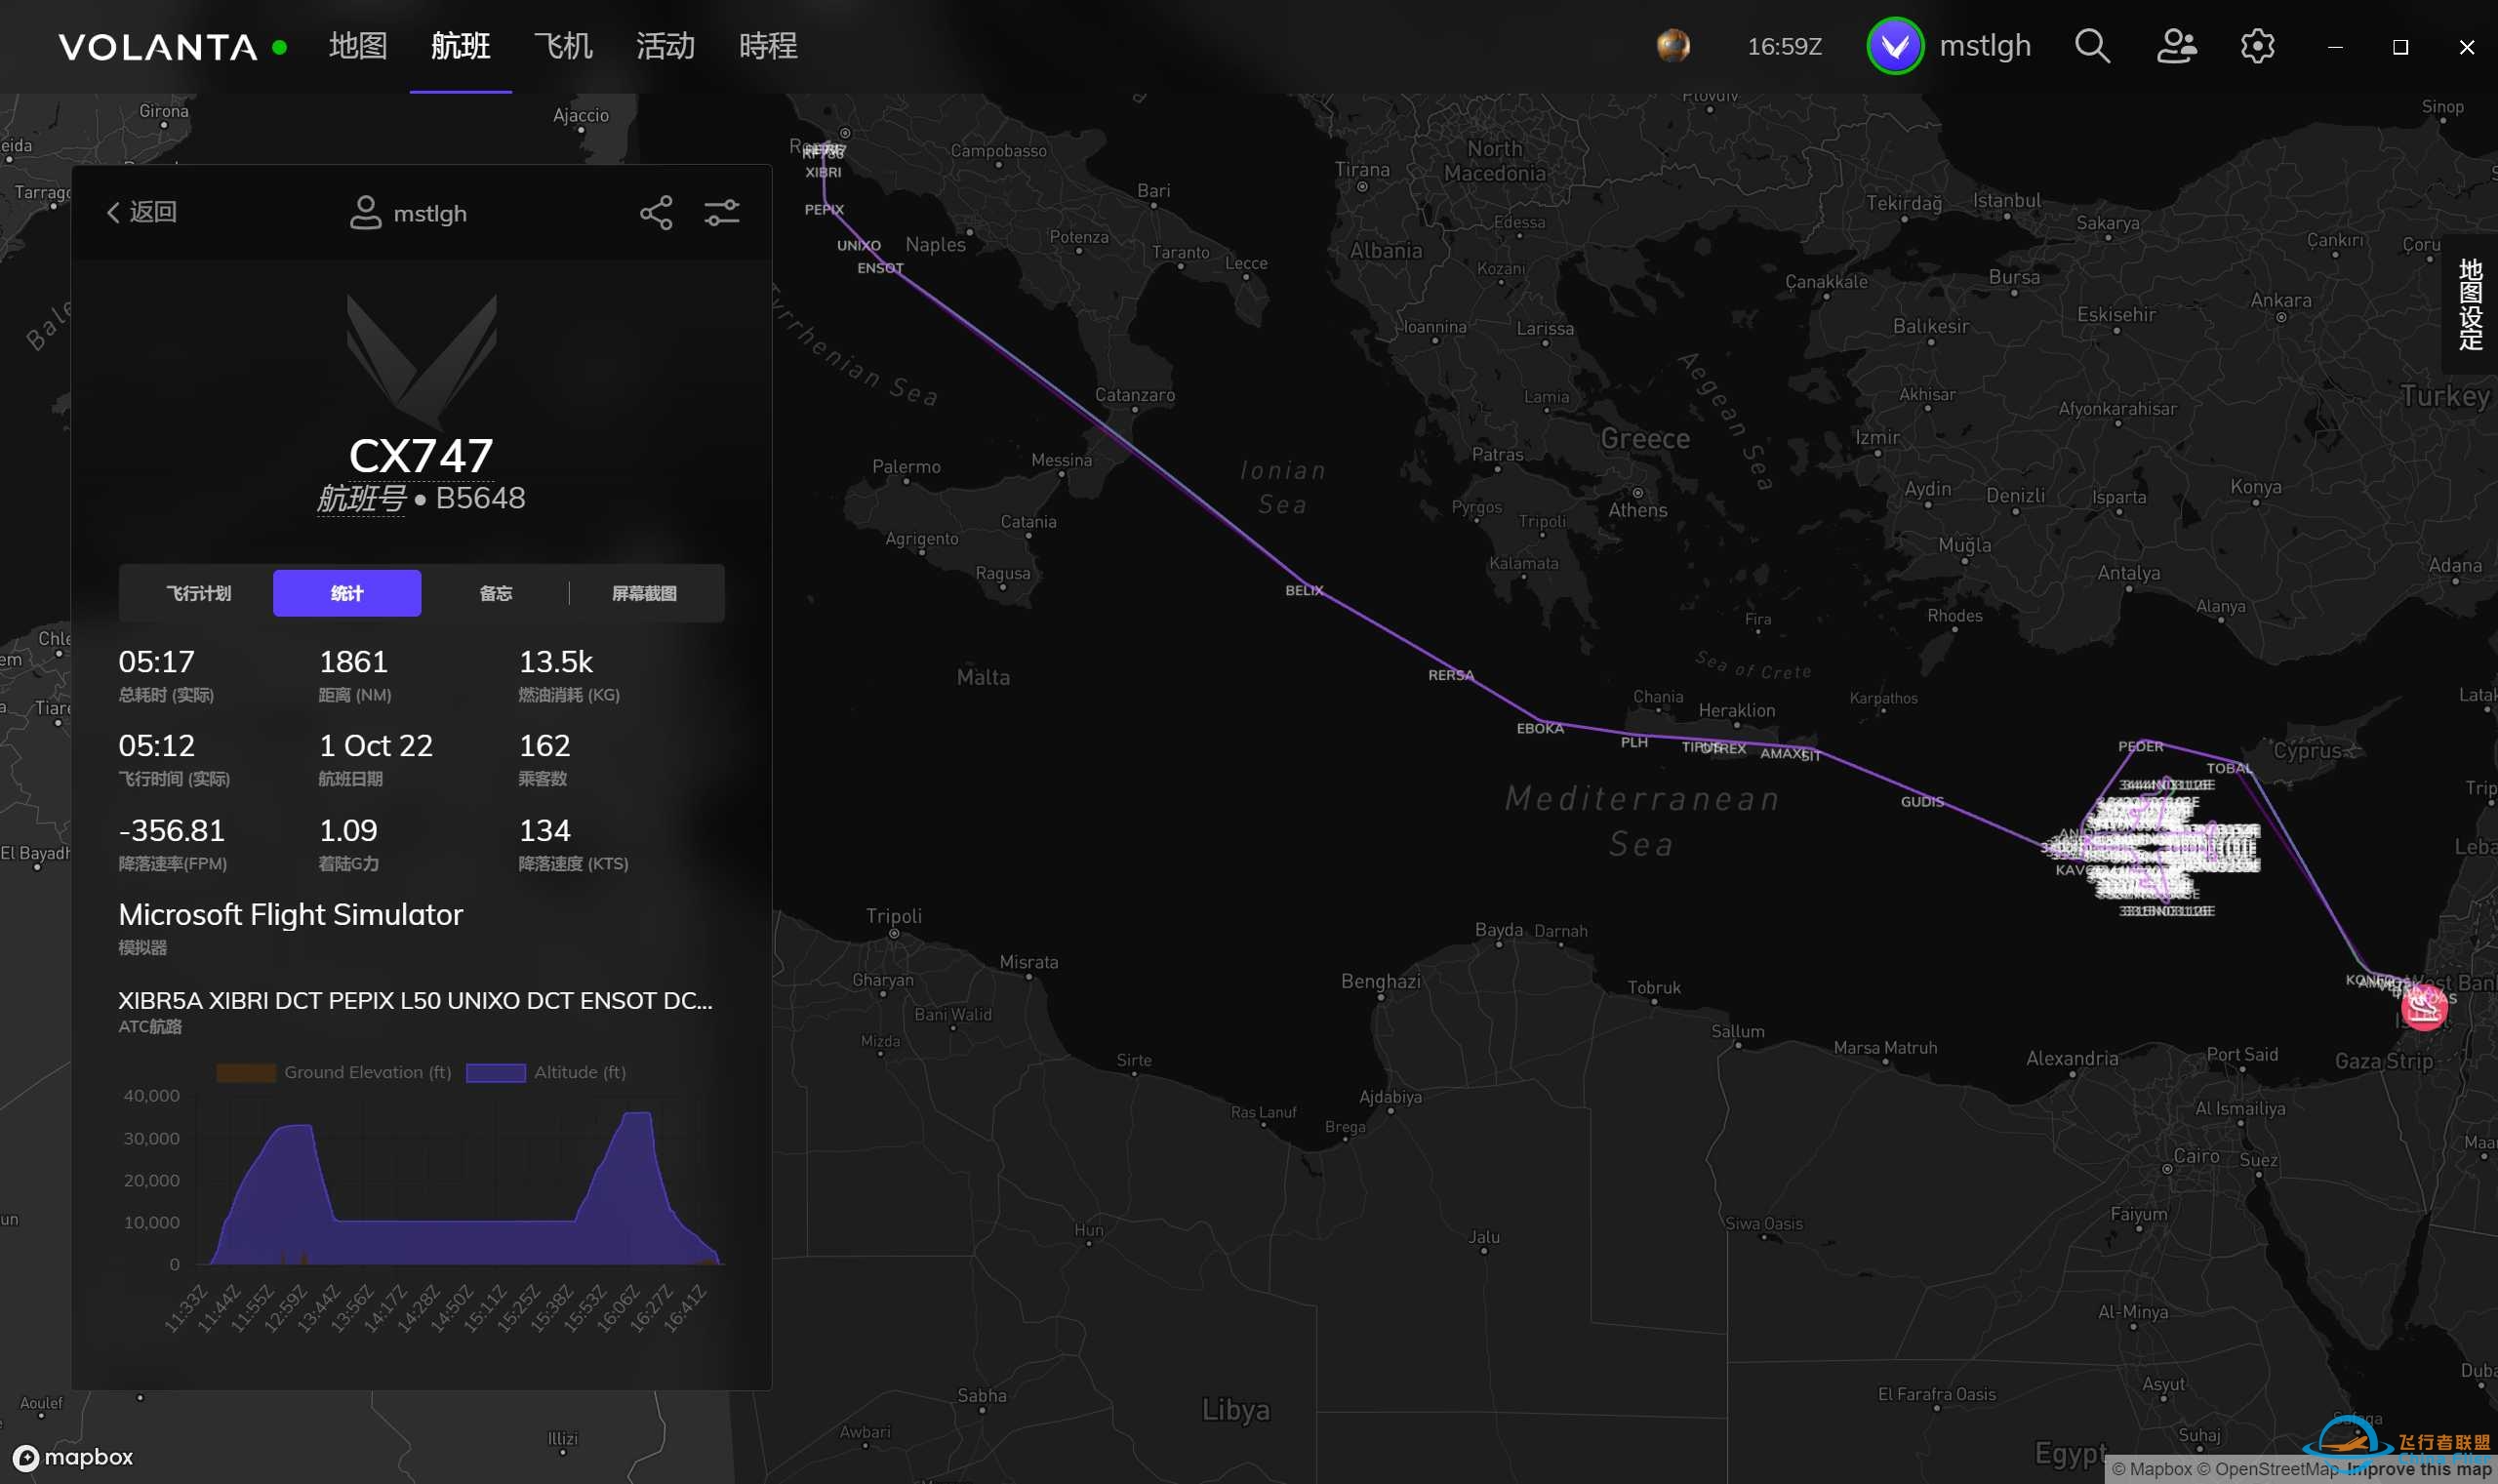
Task: Click the share flight icon
Action: (656, 213)
